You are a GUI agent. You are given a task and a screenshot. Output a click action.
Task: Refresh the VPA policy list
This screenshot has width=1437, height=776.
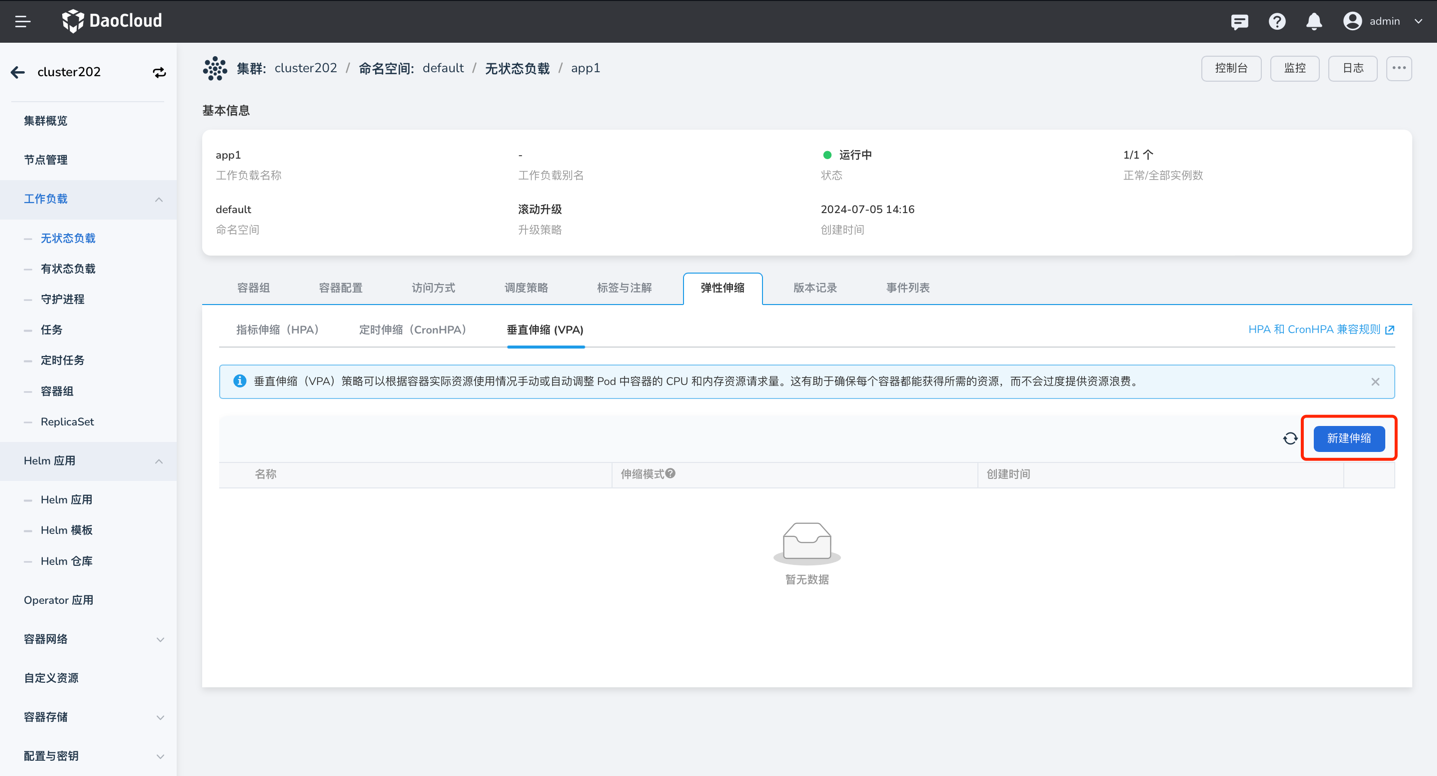[x=1290, y=439]
